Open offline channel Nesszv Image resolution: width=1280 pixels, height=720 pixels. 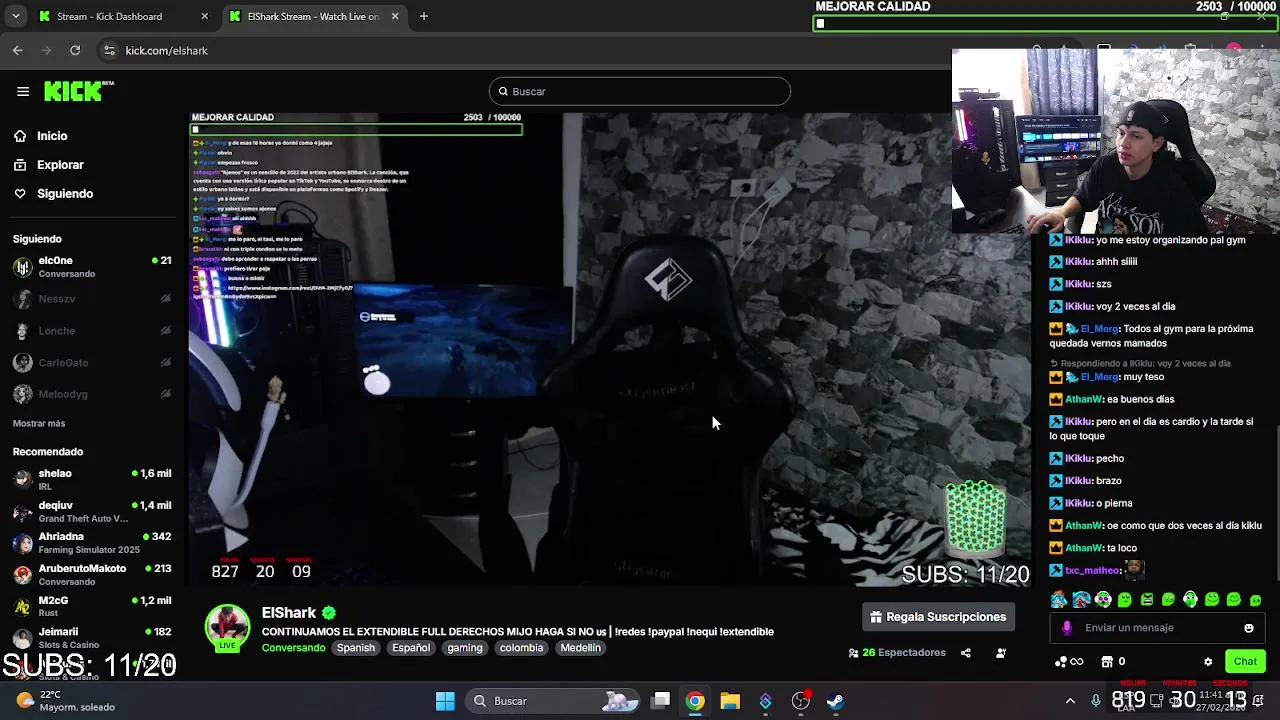coord(92,299)
